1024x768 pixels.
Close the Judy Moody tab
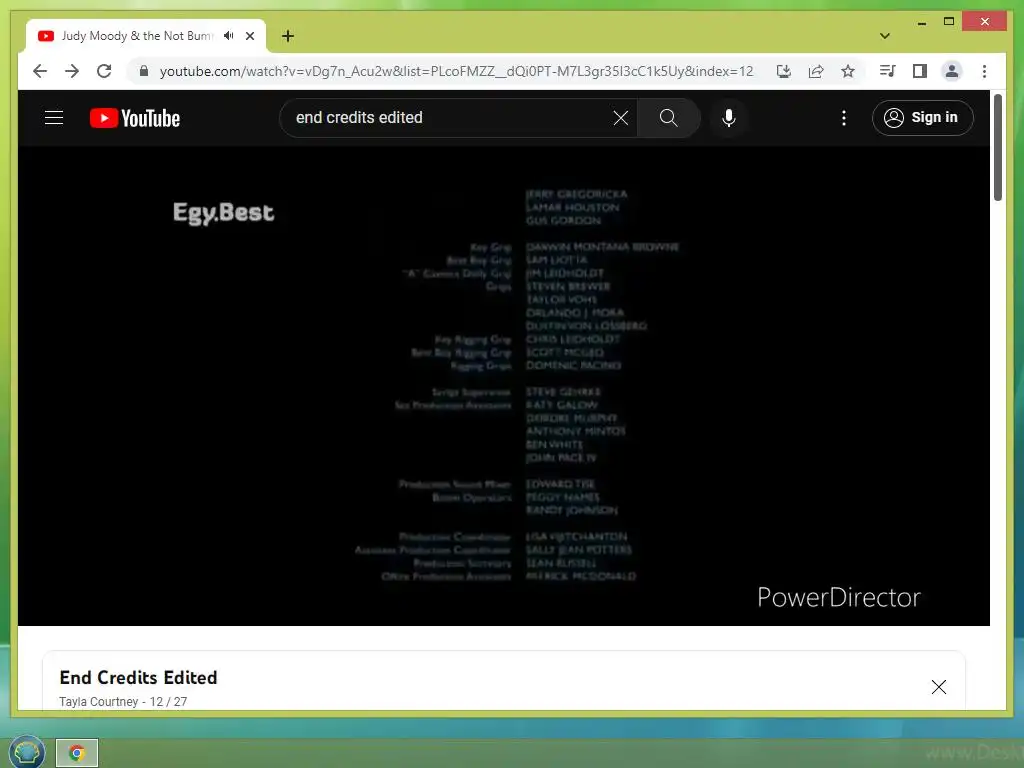coord(249,36)
